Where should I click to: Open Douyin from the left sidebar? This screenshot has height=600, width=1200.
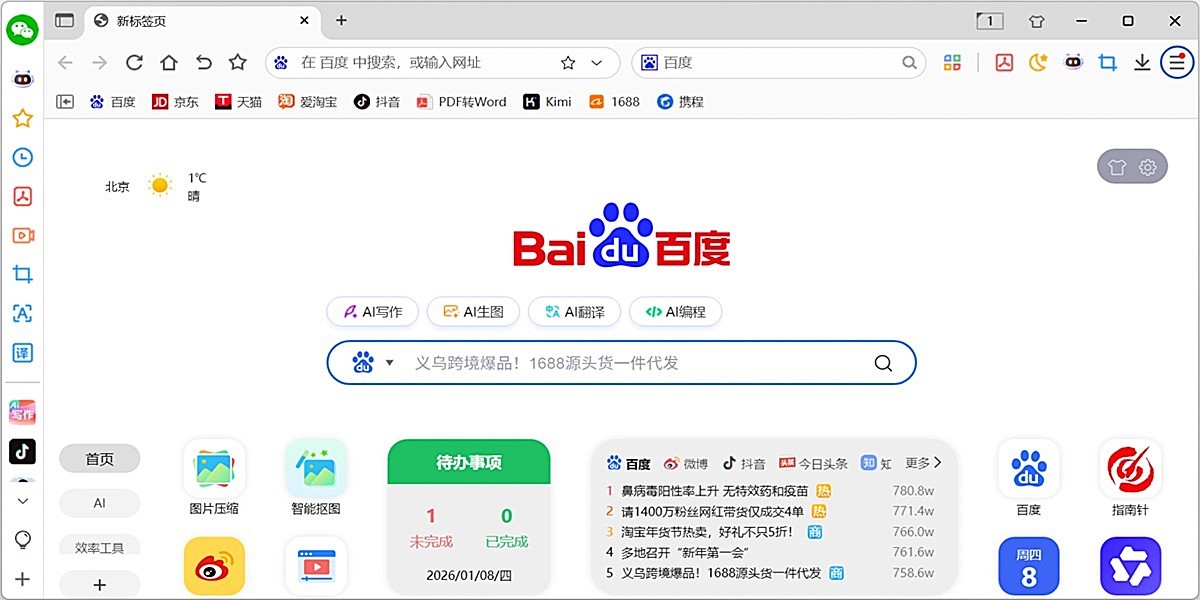click(22, 452)
